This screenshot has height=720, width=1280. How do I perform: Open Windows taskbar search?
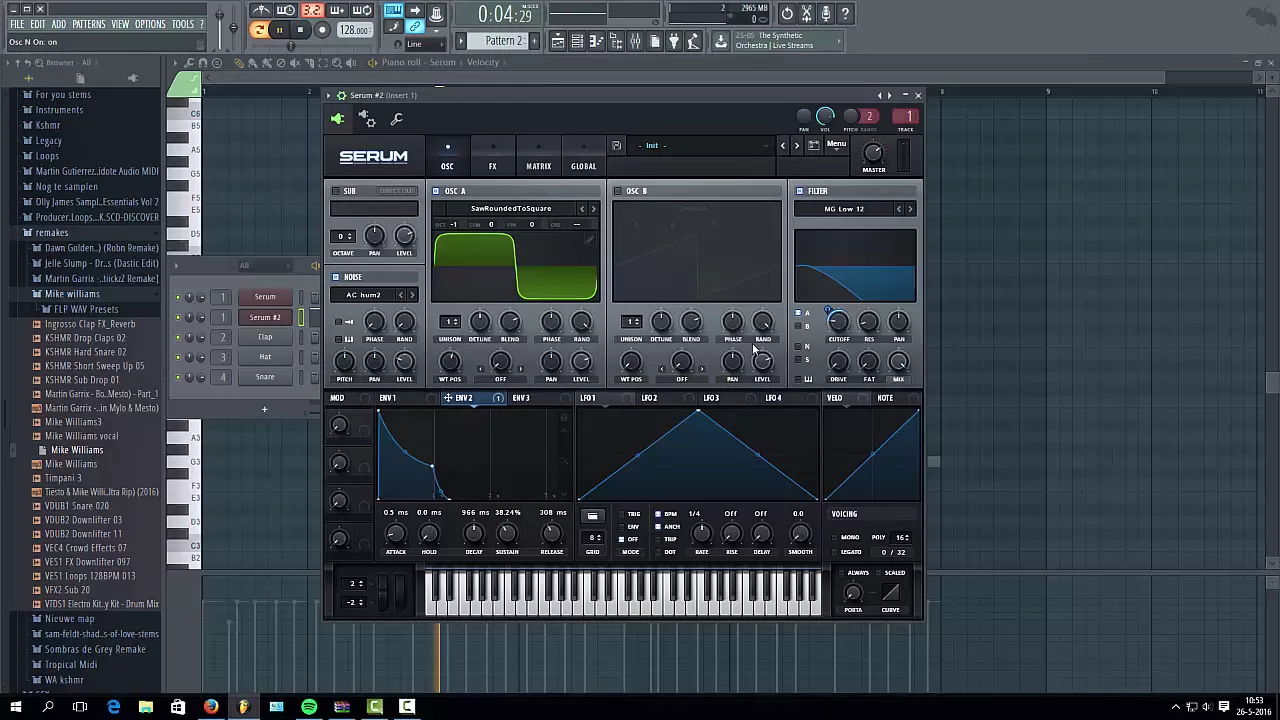47,707
